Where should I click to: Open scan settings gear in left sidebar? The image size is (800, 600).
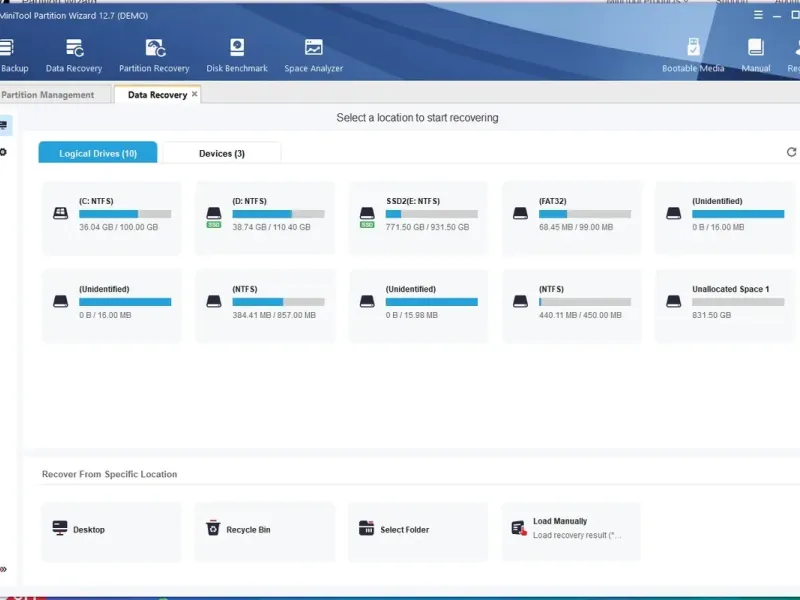click(x=4, y=152)
